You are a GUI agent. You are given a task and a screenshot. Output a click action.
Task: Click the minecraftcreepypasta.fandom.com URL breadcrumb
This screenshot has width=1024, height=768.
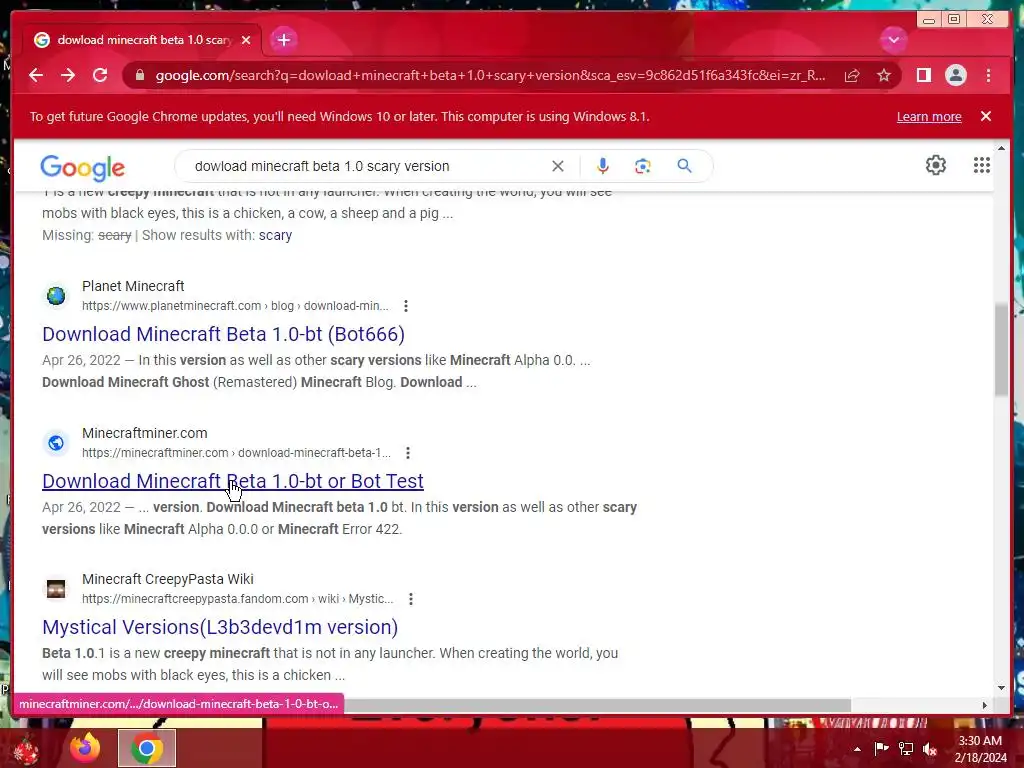238,599
